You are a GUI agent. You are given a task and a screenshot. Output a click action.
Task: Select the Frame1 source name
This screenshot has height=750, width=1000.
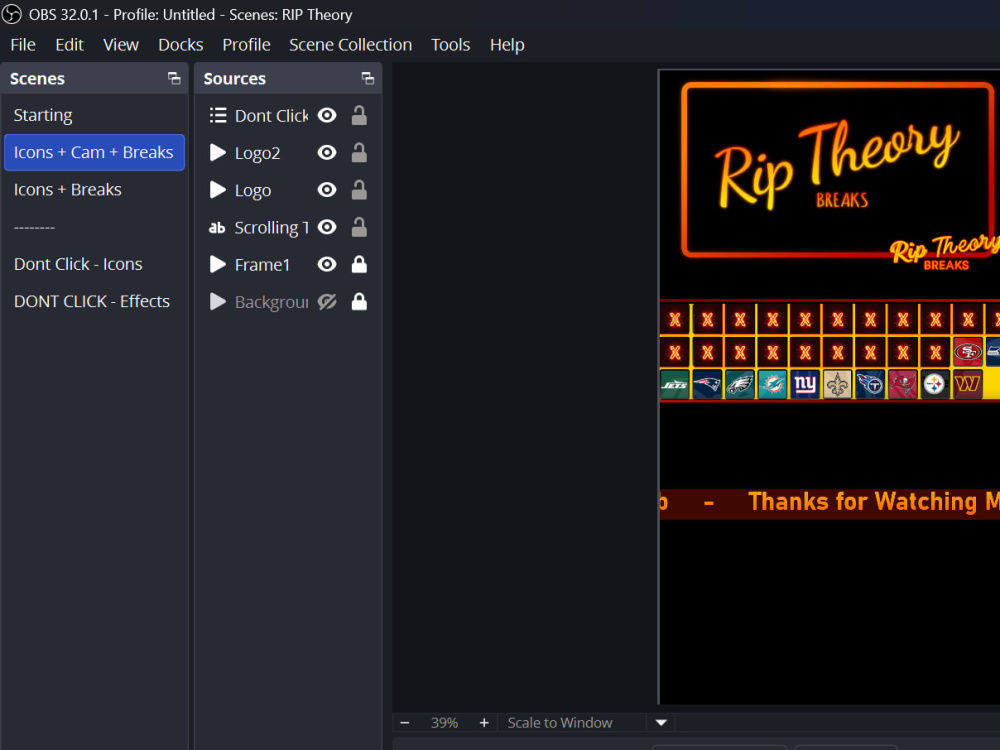[x=262, y=265]
